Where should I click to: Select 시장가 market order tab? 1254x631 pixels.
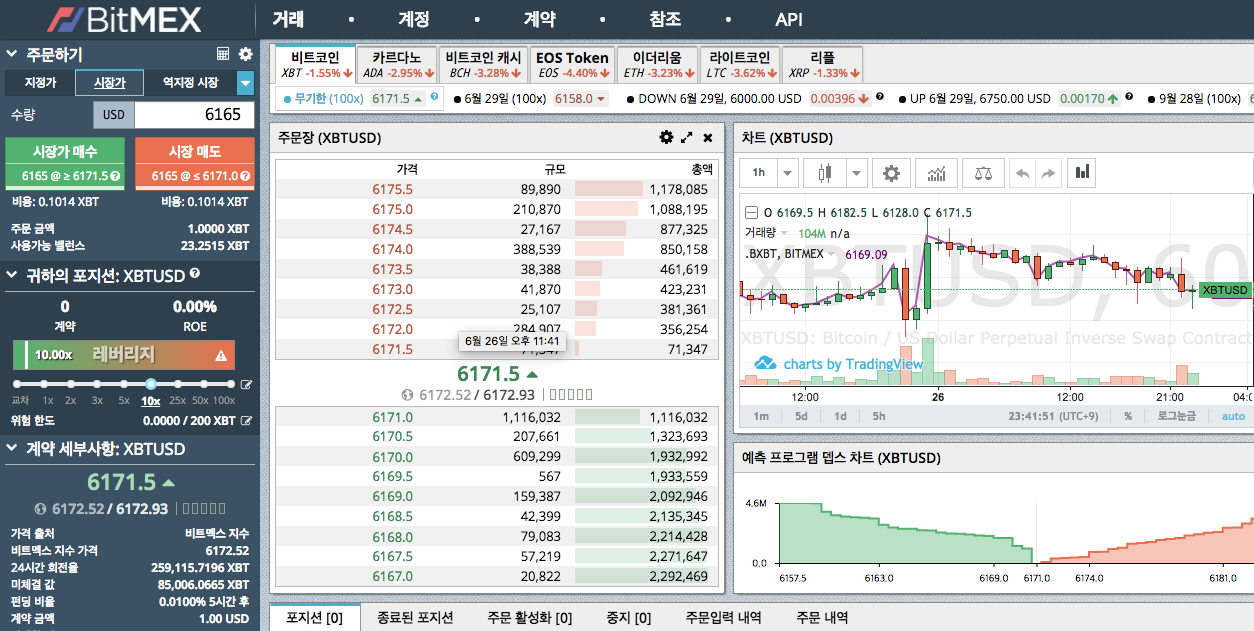coord(109,83)
